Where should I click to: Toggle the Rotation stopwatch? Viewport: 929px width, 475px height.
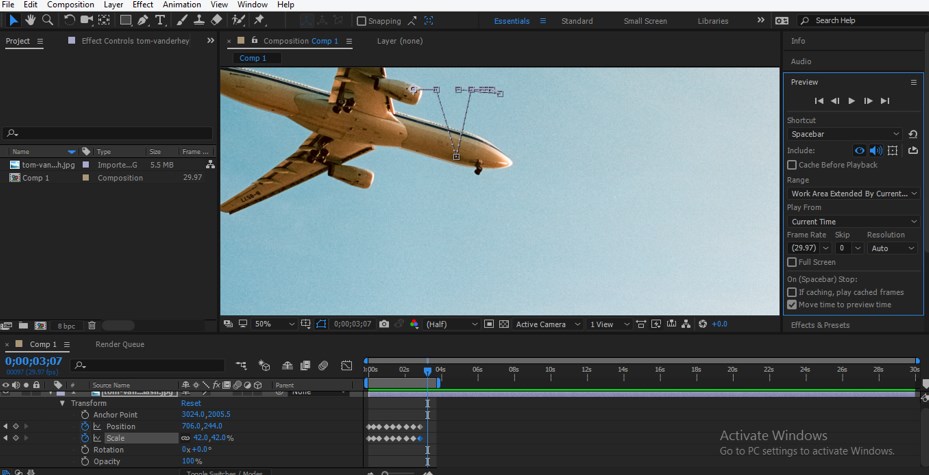[x=85, y=450]
